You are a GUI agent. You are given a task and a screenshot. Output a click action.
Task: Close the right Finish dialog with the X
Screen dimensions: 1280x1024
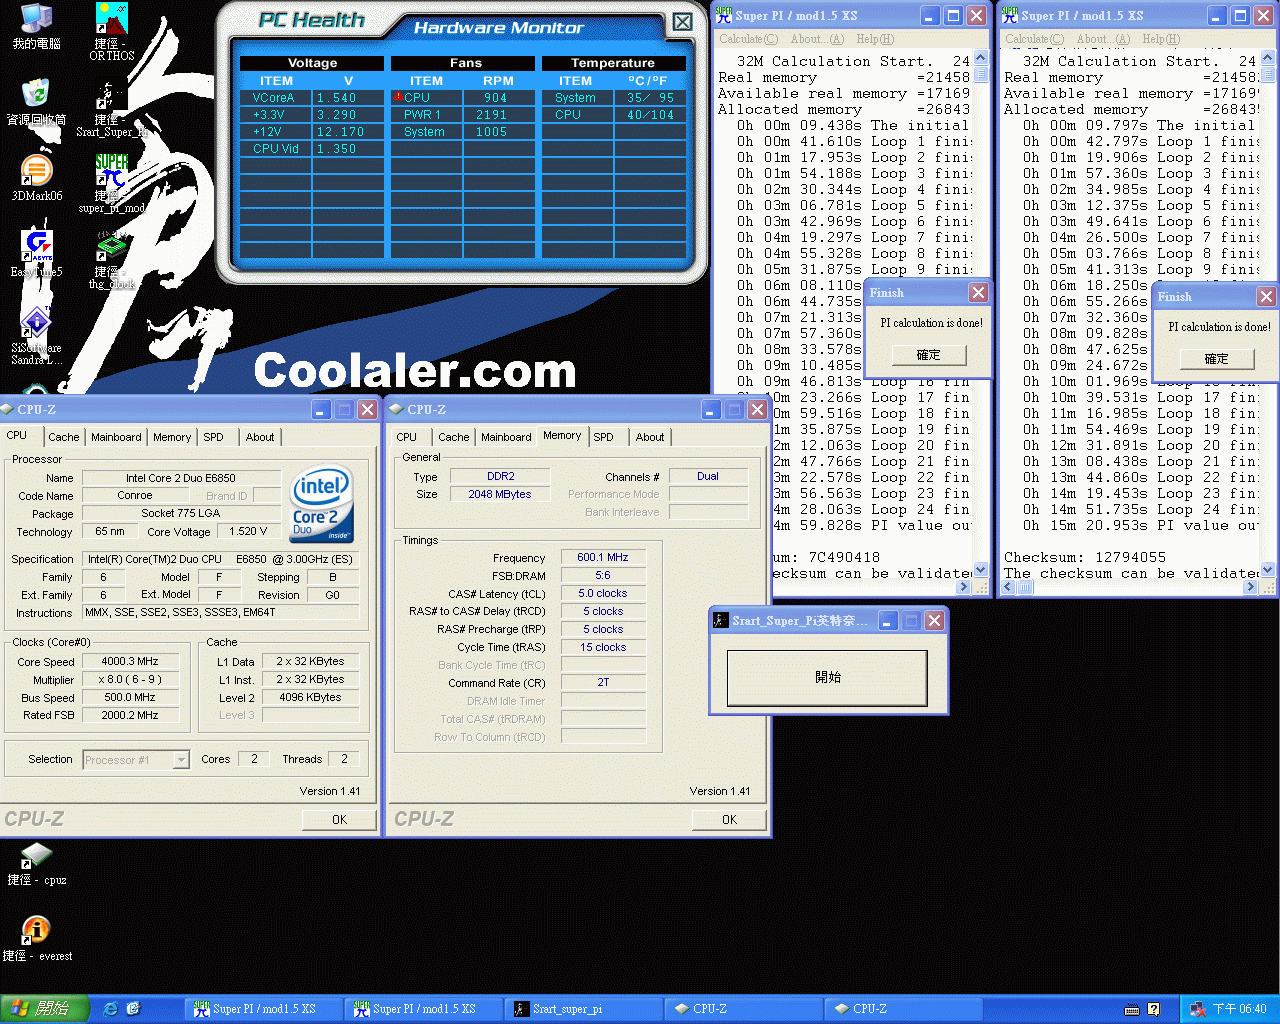pyautogui.click(x=1266, y=296)
